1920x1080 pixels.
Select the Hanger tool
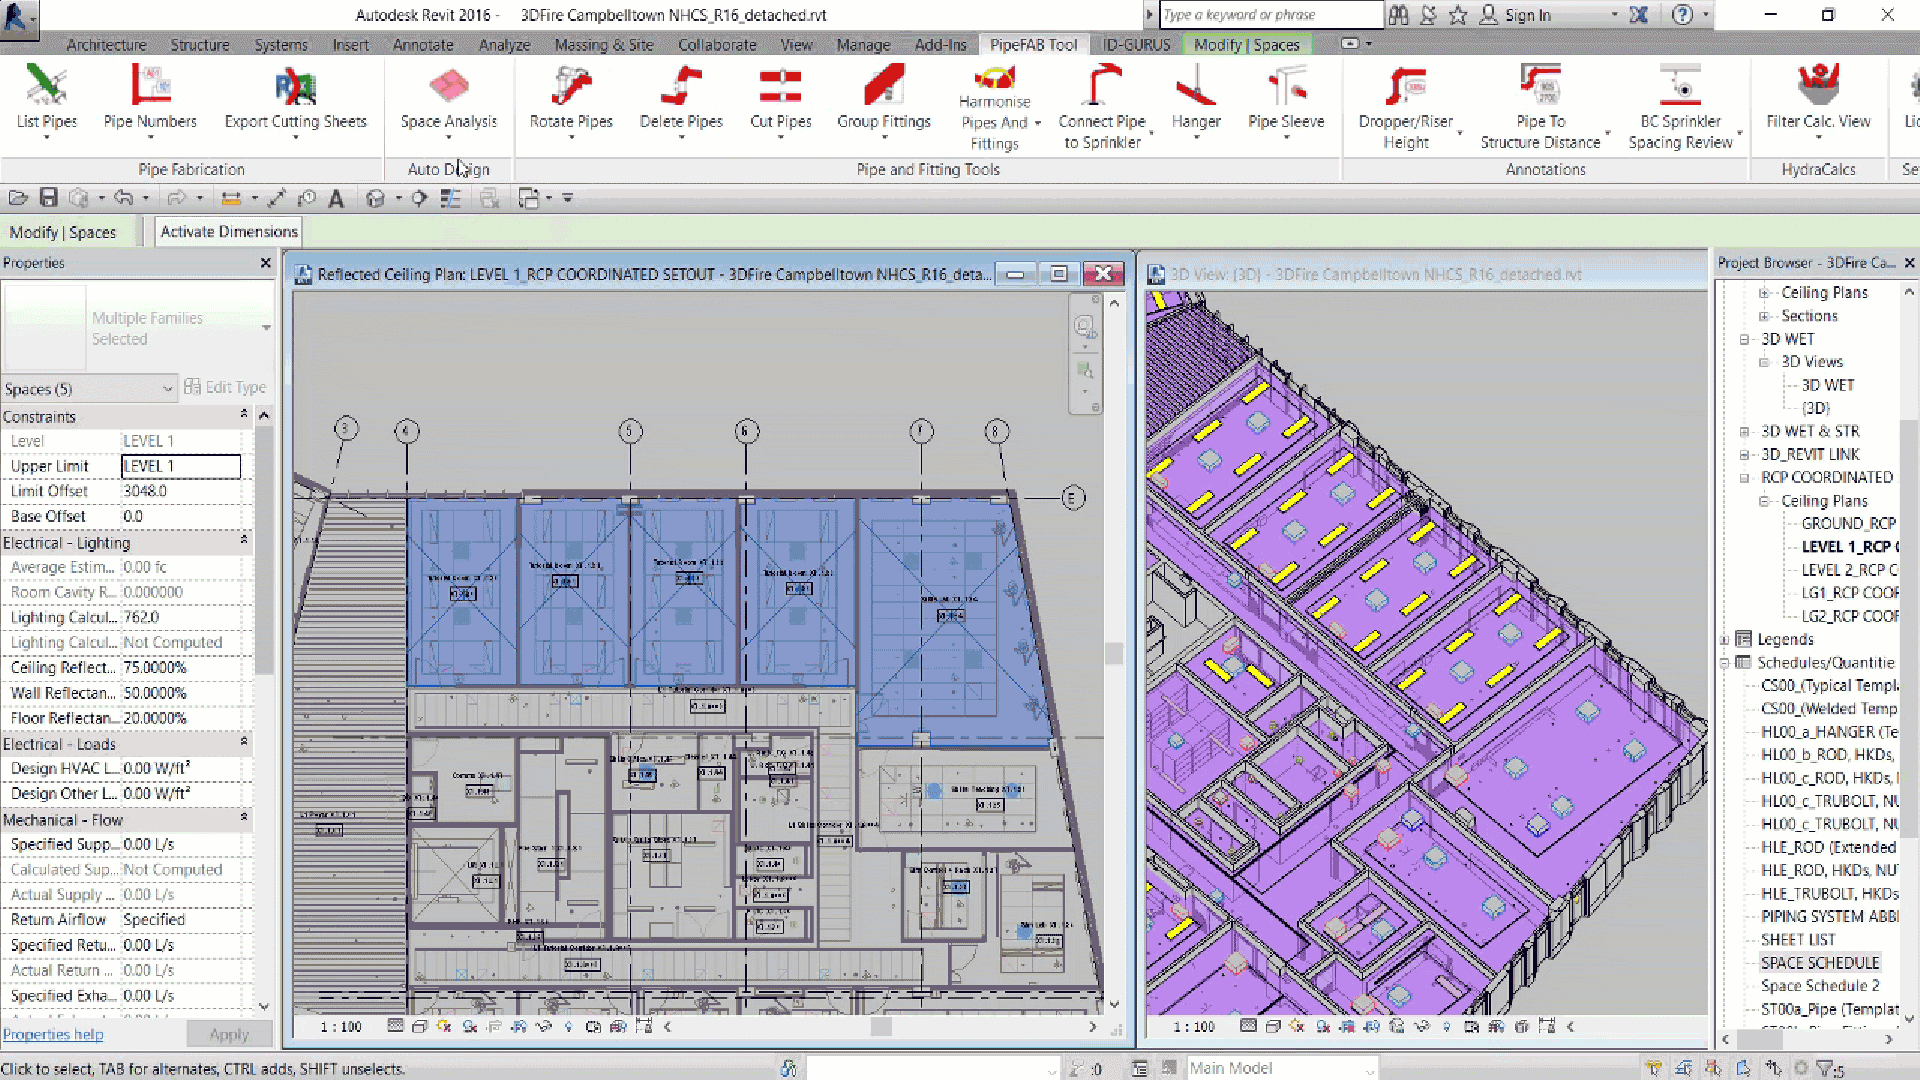click(x=1196, y=98)
